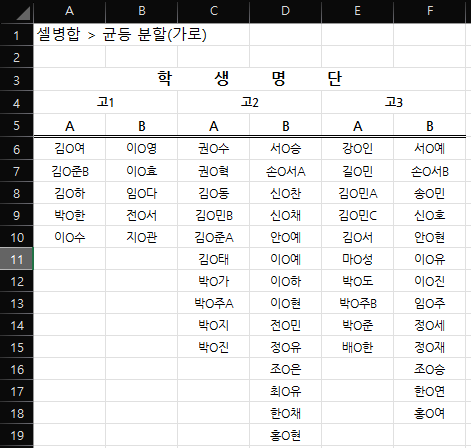
Task: Click cell '홍O현'
Action: 286,435
